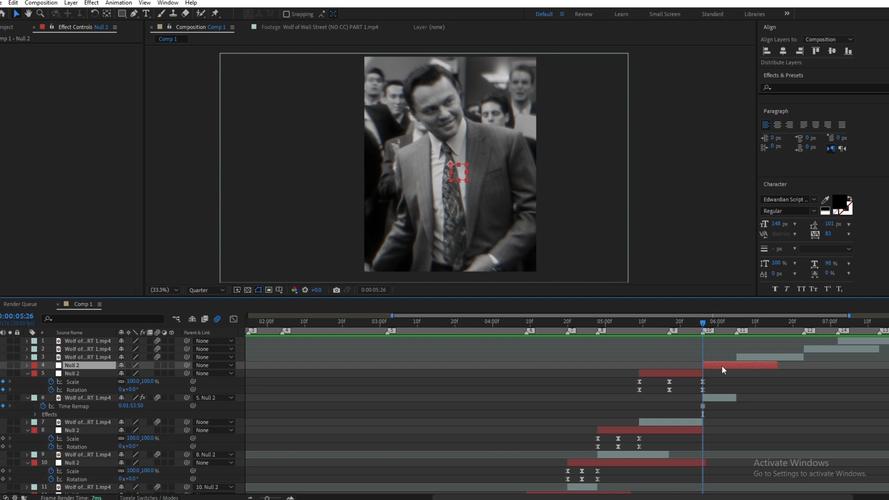The image size is (889, 500).
Task: Select the Zoom tool in toolbar
Action: coord(40,14)
